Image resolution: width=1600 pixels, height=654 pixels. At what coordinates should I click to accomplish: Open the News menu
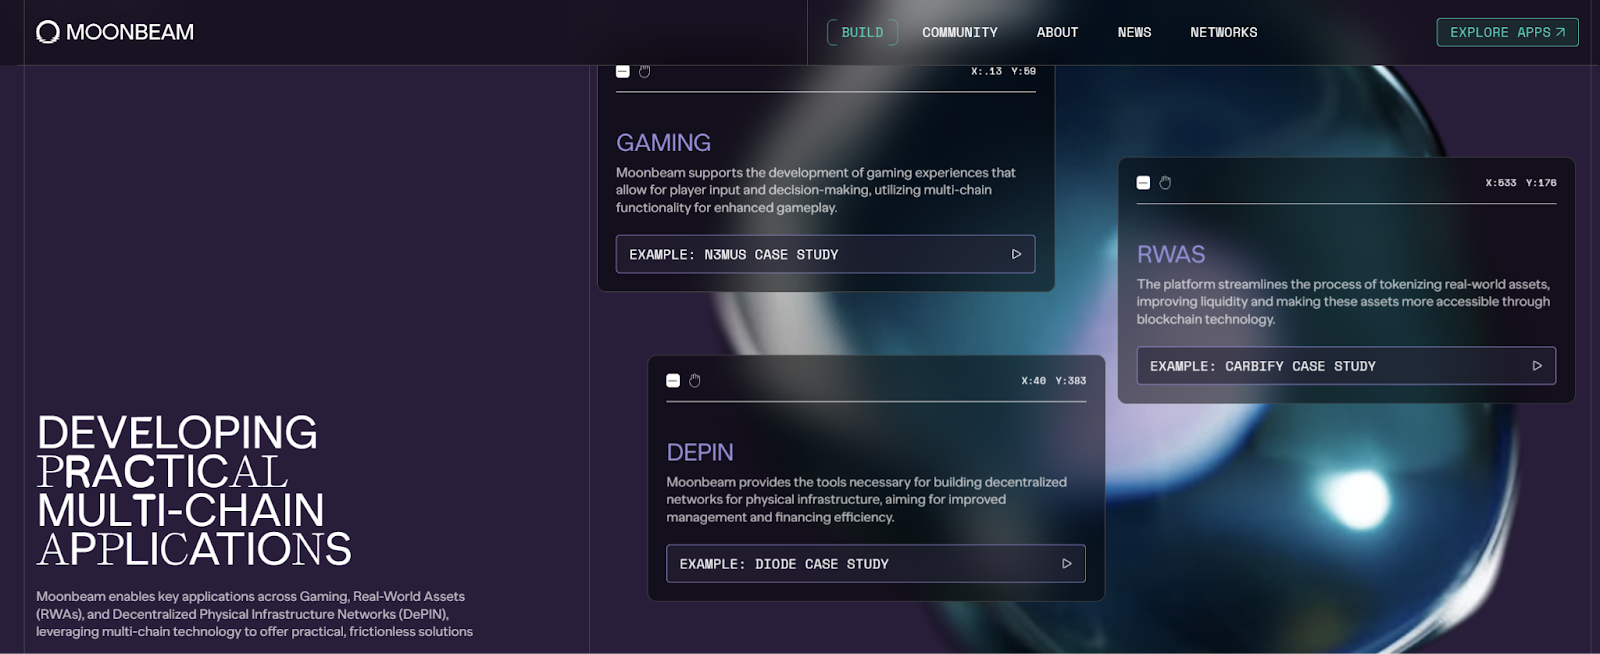pos(1134,32)
